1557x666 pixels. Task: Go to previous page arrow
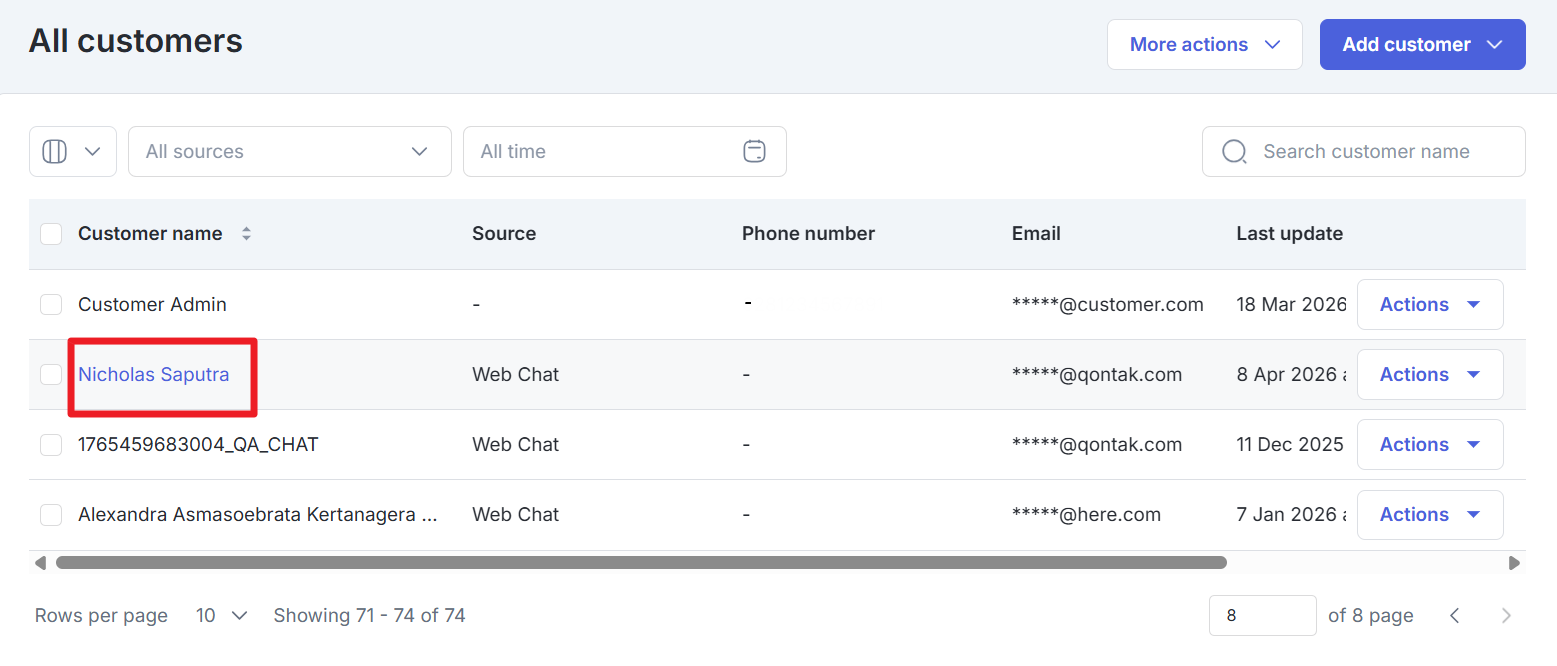[1455, 616]
